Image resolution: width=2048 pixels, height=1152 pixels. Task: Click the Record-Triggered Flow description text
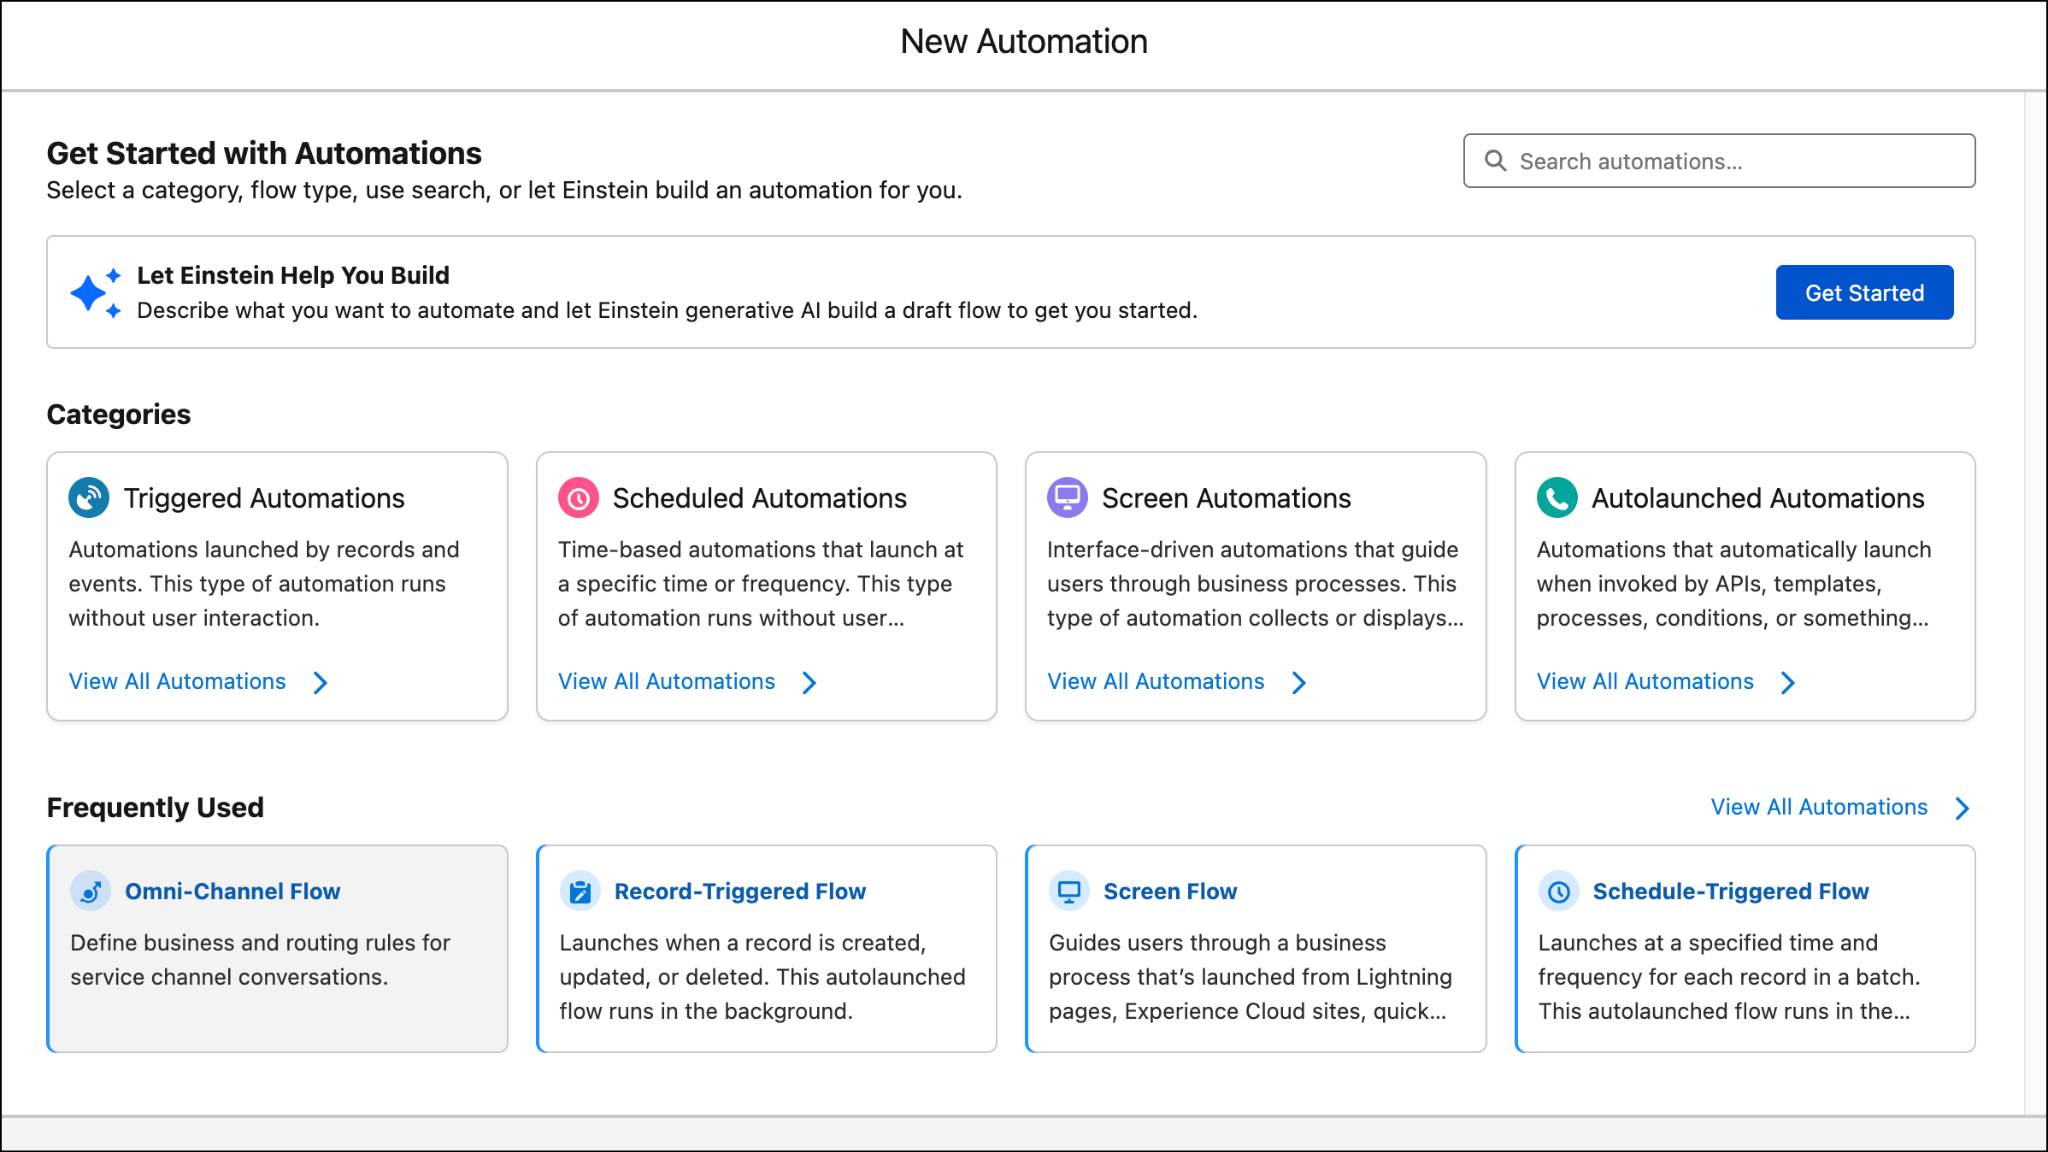pos(762,977)
